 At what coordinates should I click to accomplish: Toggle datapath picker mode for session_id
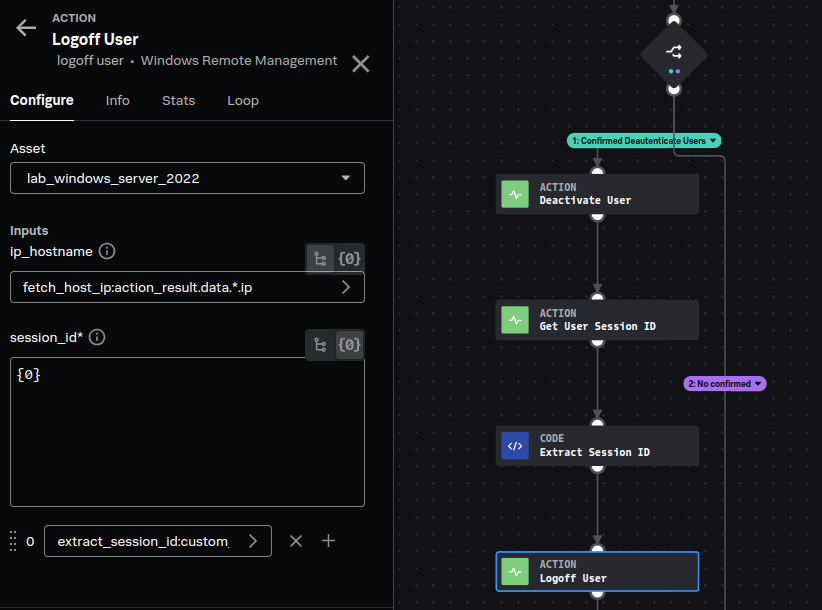320,345
